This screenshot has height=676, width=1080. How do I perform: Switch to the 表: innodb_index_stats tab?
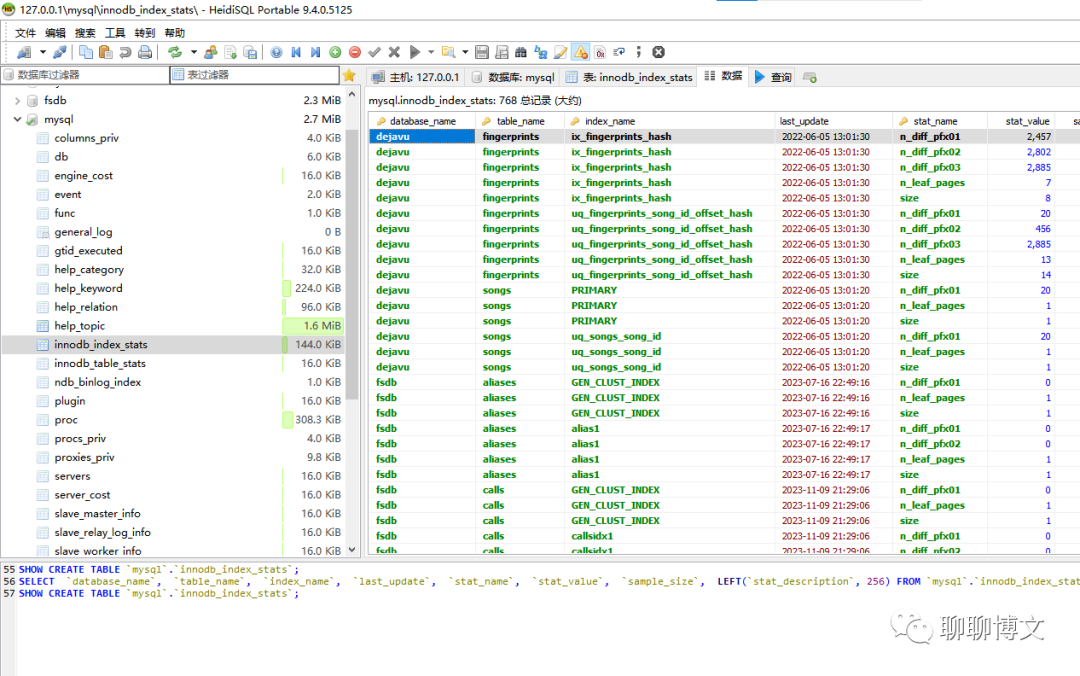[x=629, y=77]
